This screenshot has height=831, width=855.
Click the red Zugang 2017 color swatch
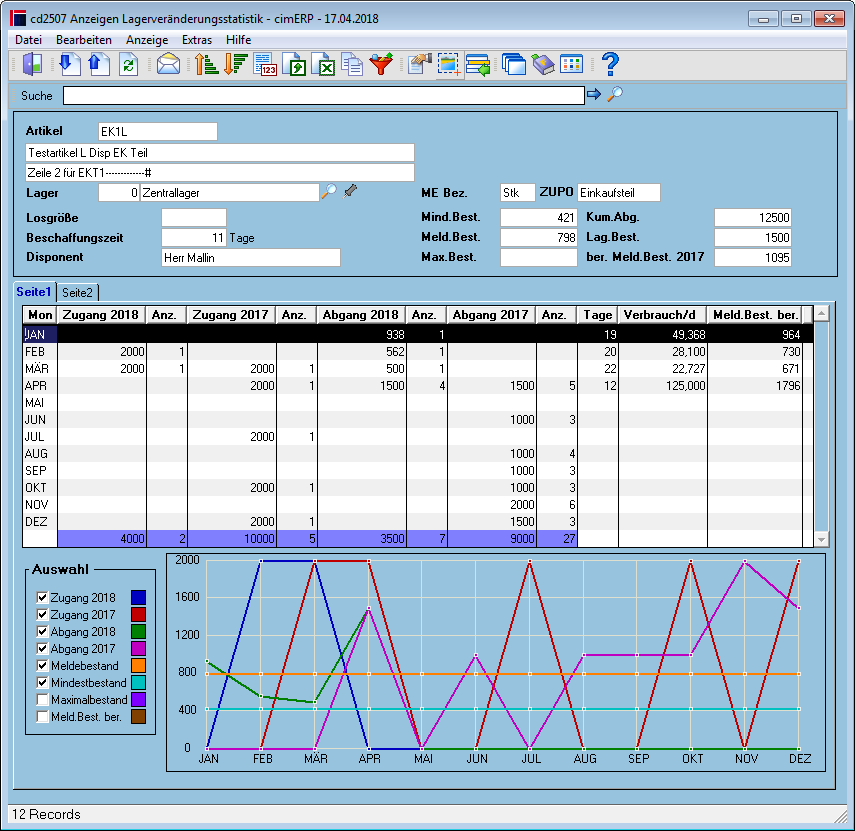pos(139,615)
